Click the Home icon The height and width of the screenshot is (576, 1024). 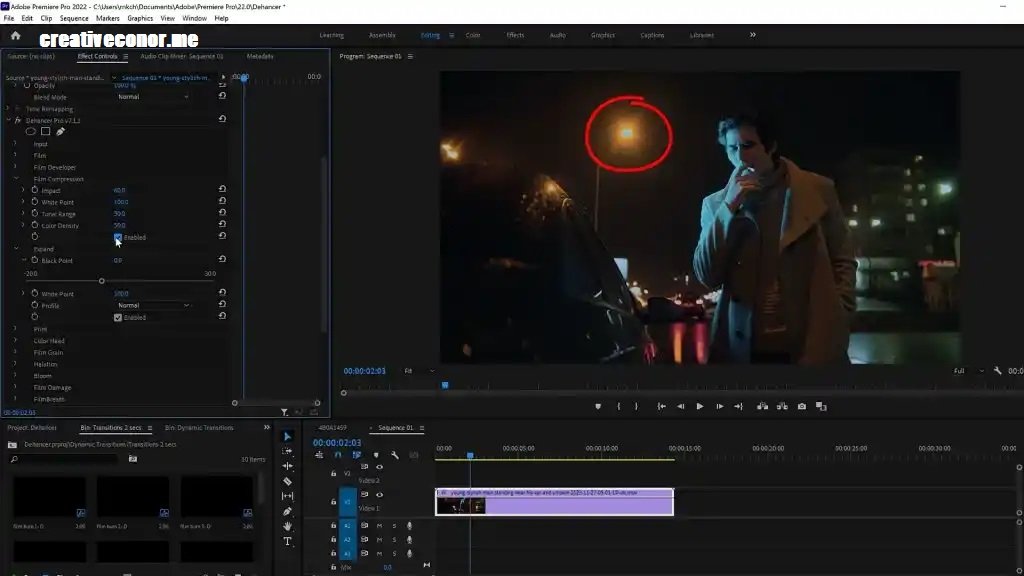(x=16, y=36)
